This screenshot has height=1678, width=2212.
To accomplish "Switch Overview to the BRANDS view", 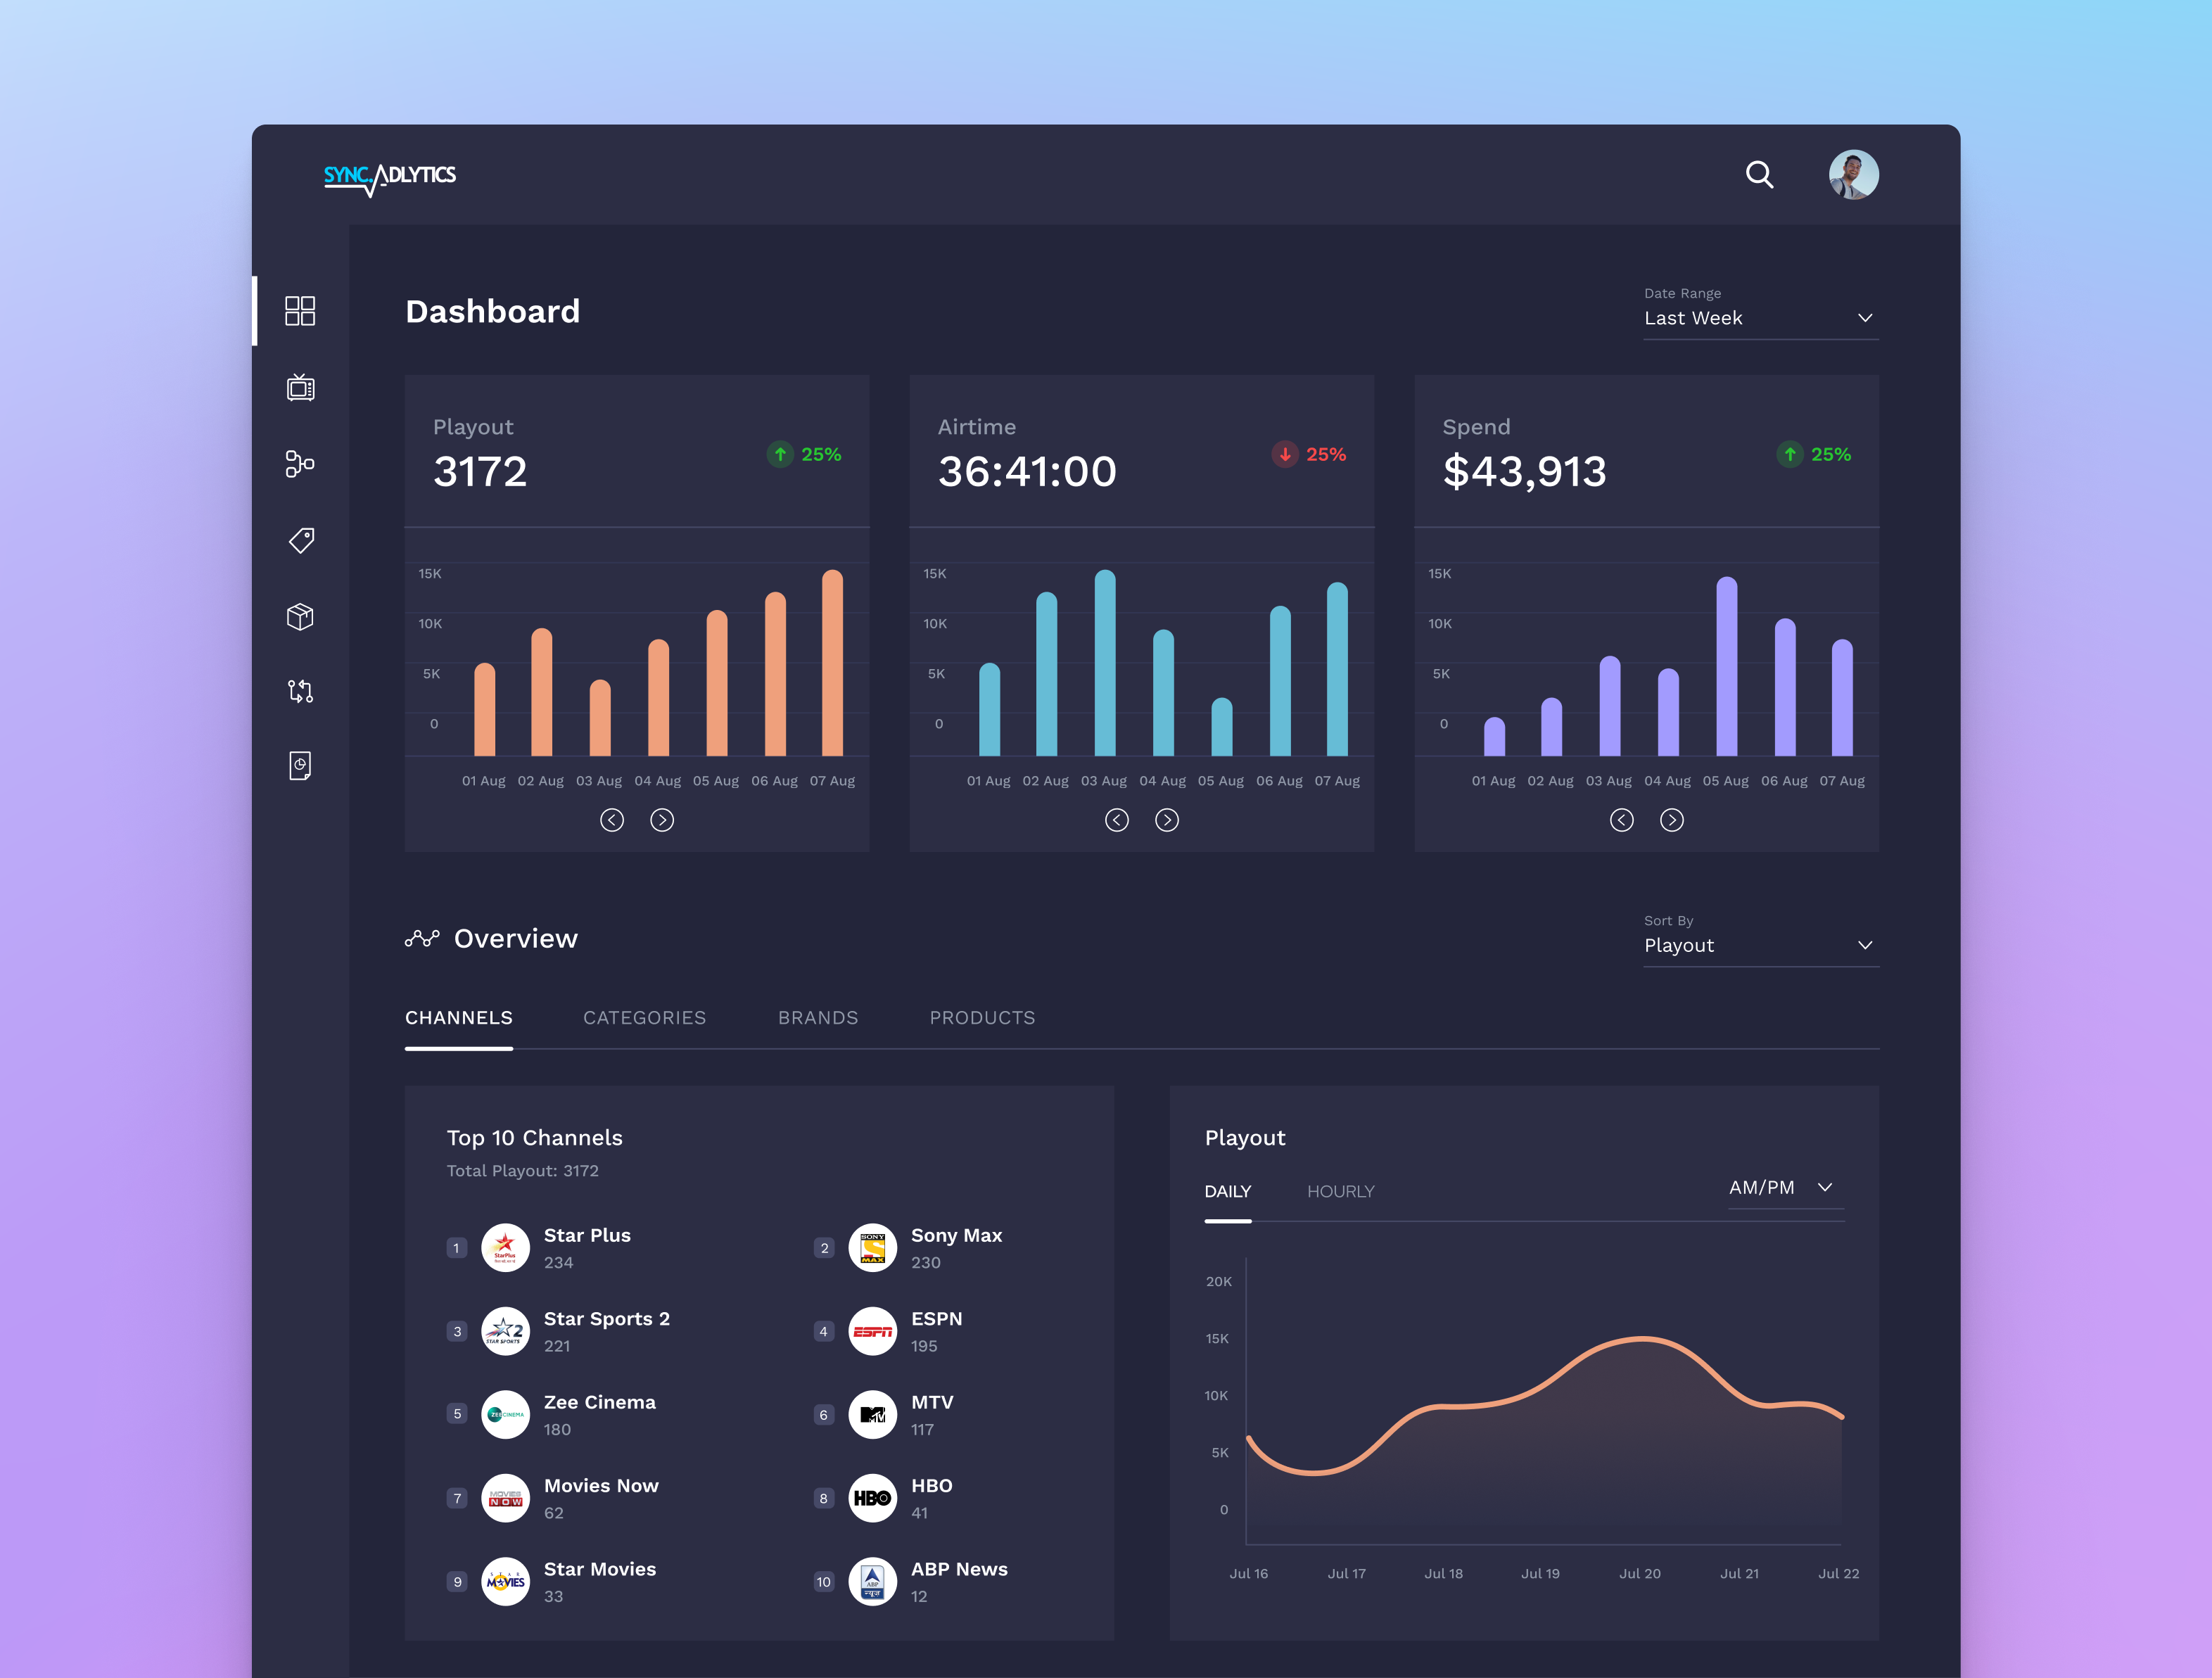I will coord(818,1018).
